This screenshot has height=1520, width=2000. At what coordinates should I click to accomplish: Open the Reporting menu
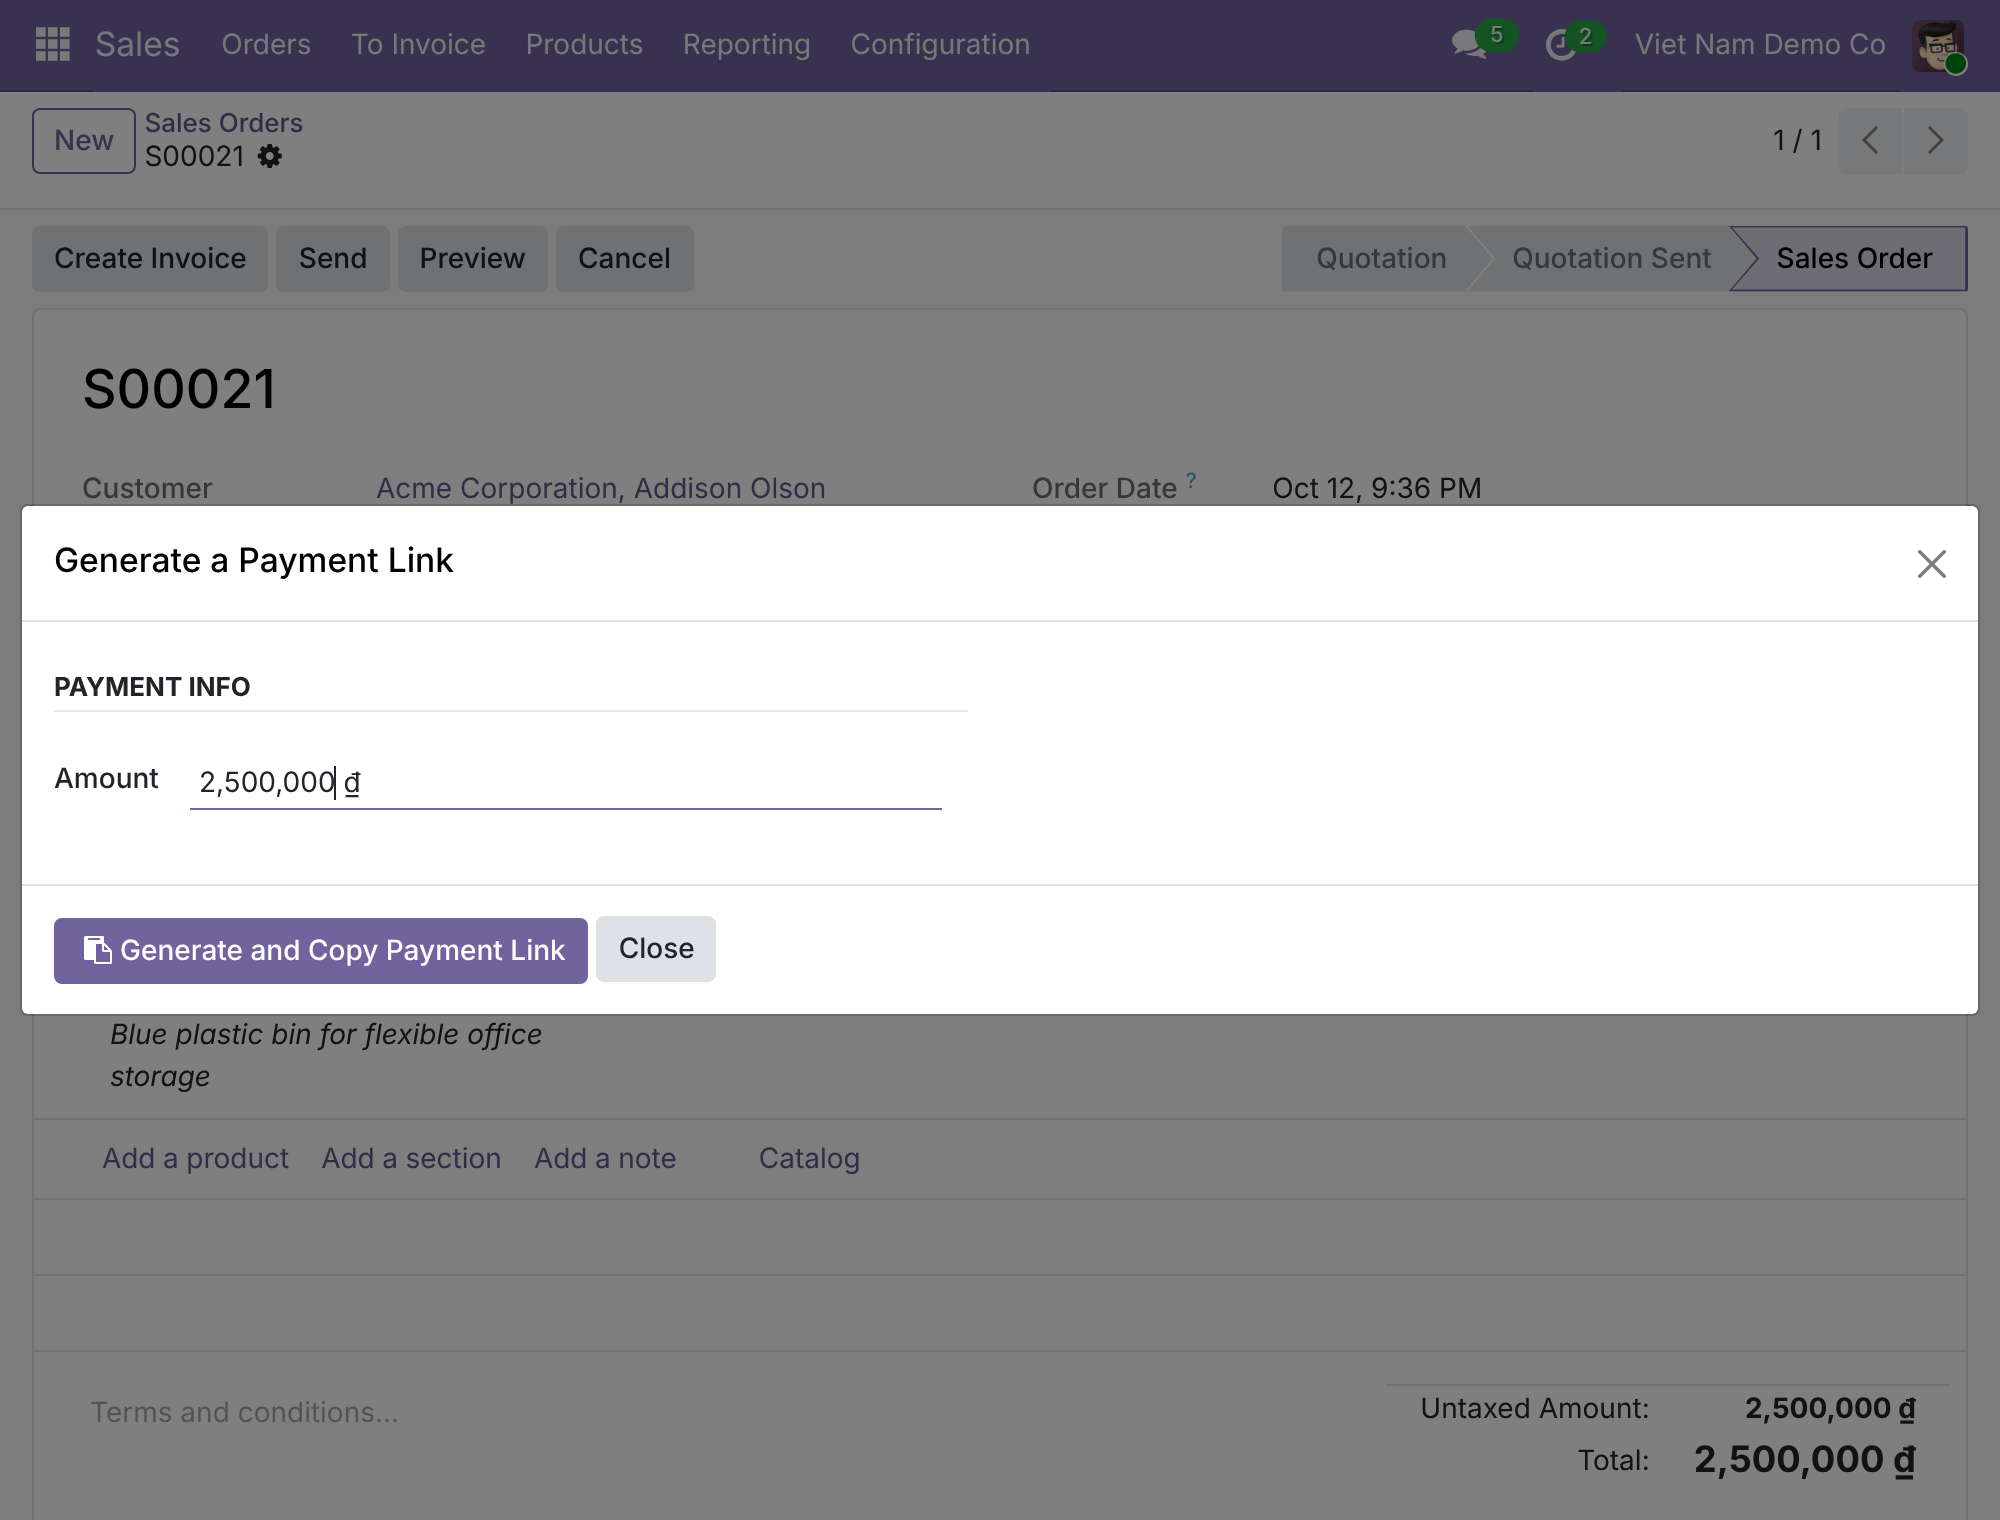point(746,44)
